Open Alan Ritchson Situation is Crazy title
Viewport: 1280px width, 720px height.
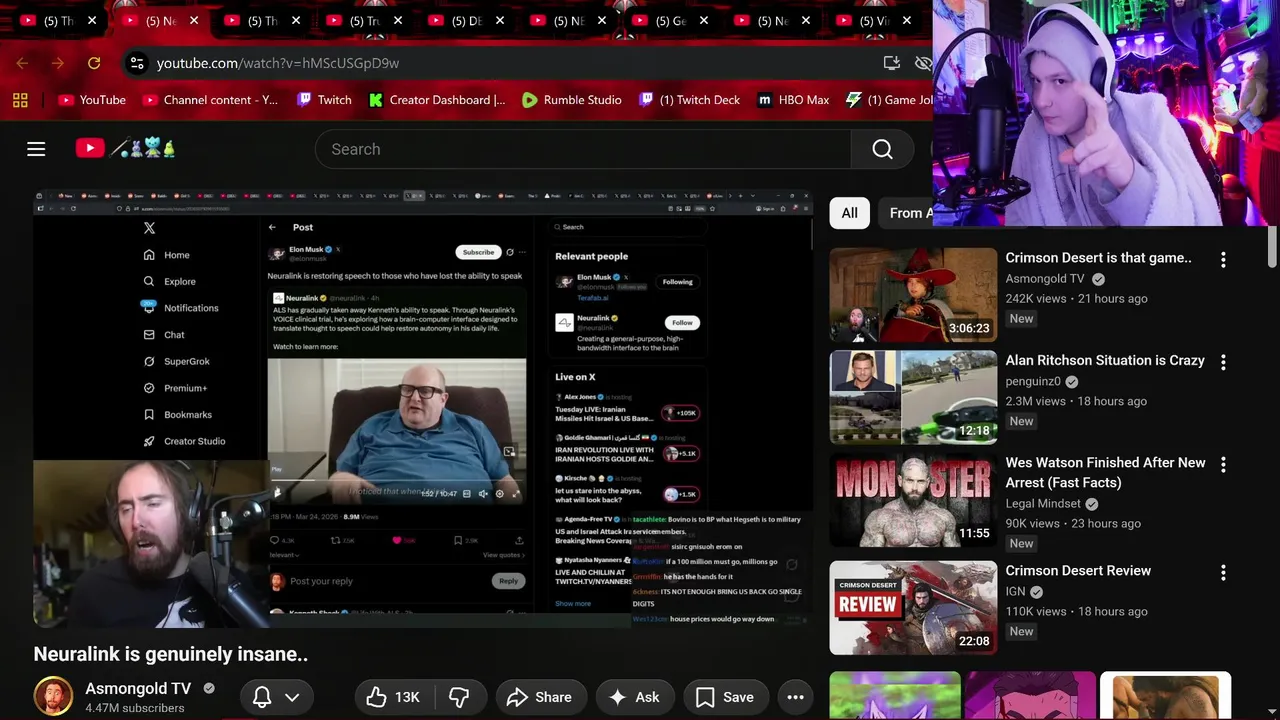(1105, 360)
